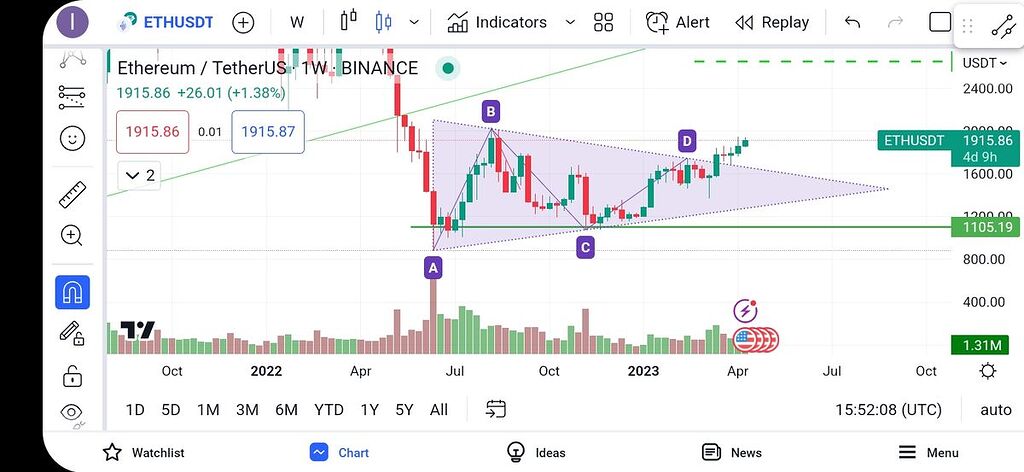Toggle lock all drawings padlock
The width and height of the screenshot is (1024, 472).
(x=72, y=376)
